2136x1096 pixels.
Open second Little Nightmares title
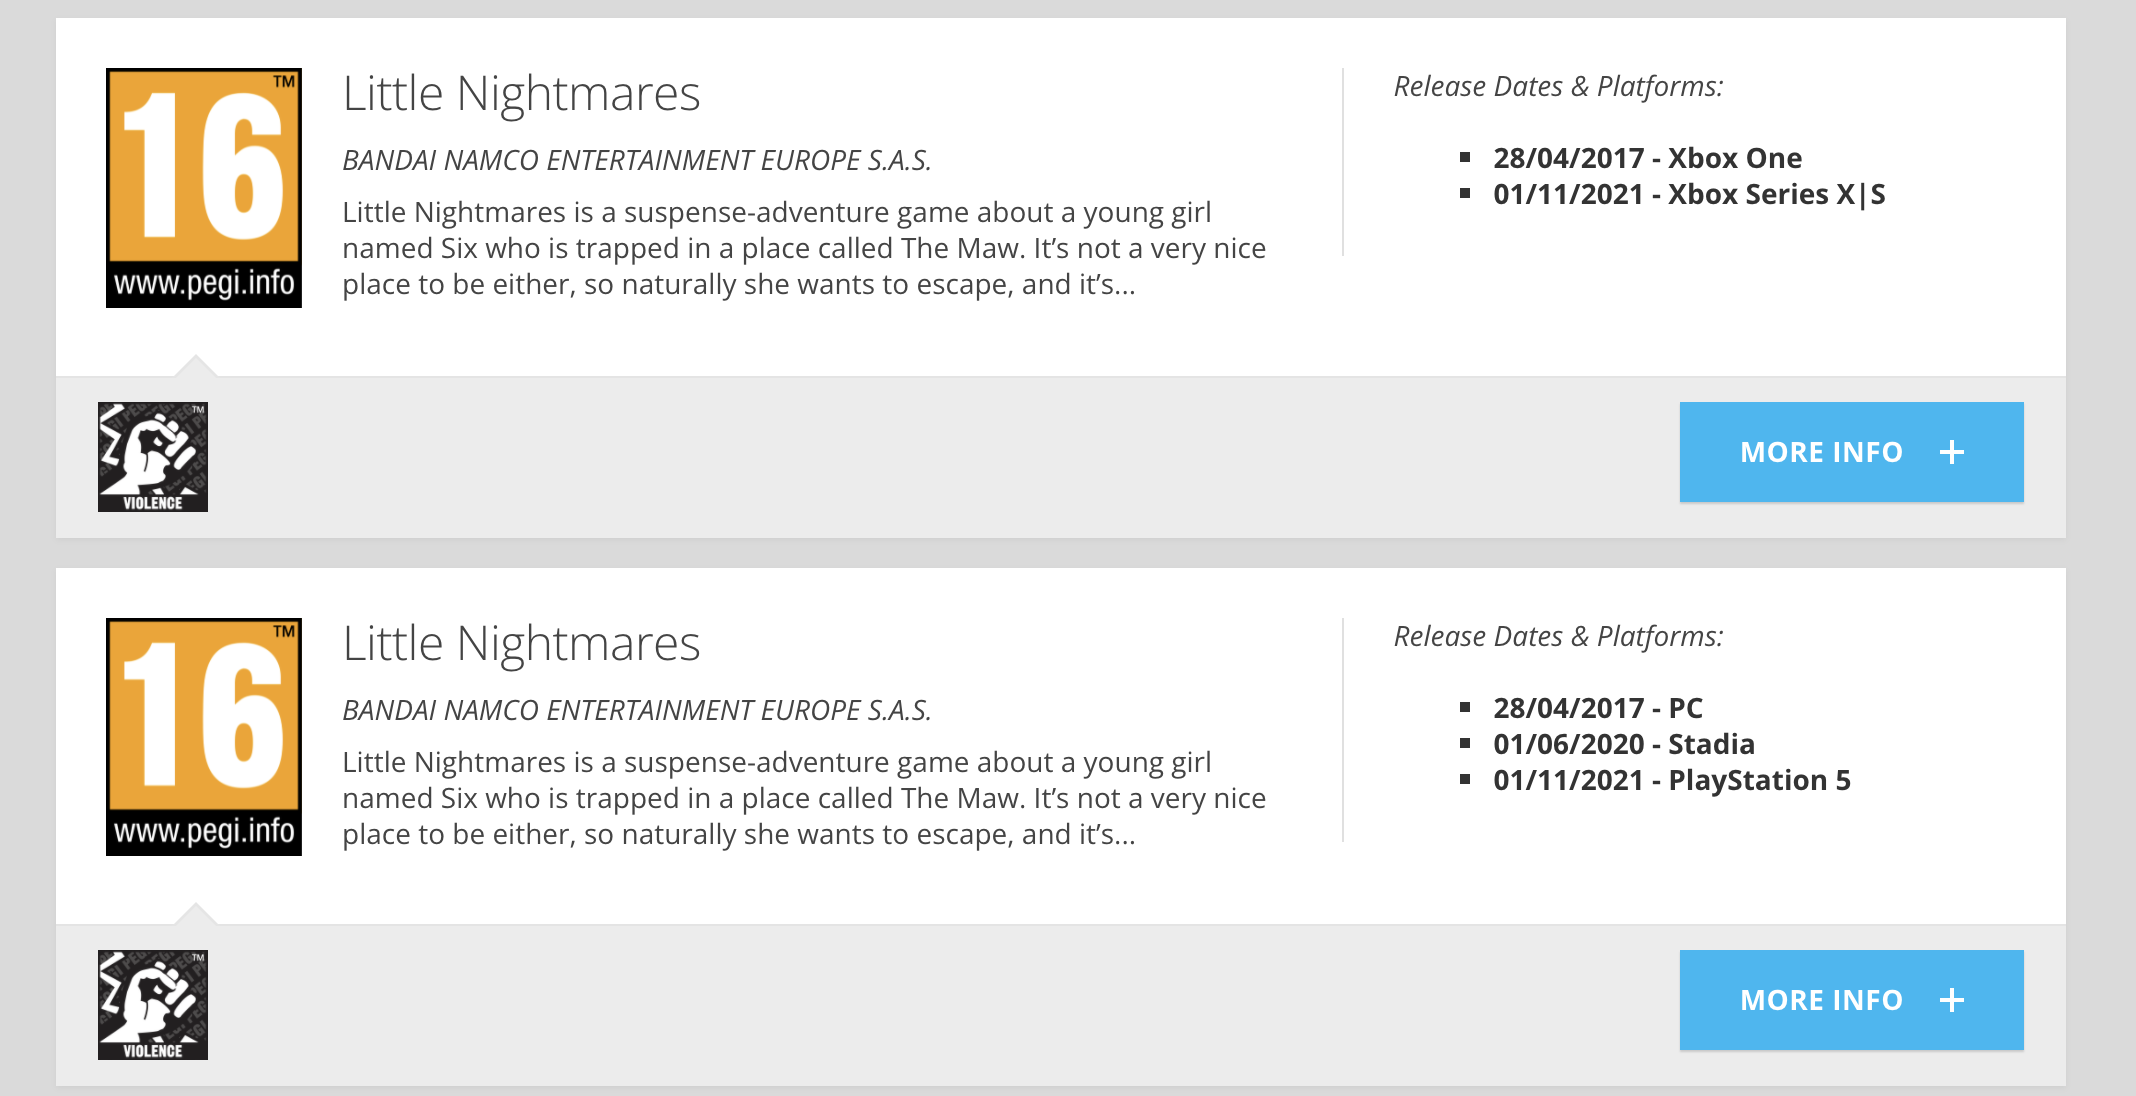click(x=521, y=644)
